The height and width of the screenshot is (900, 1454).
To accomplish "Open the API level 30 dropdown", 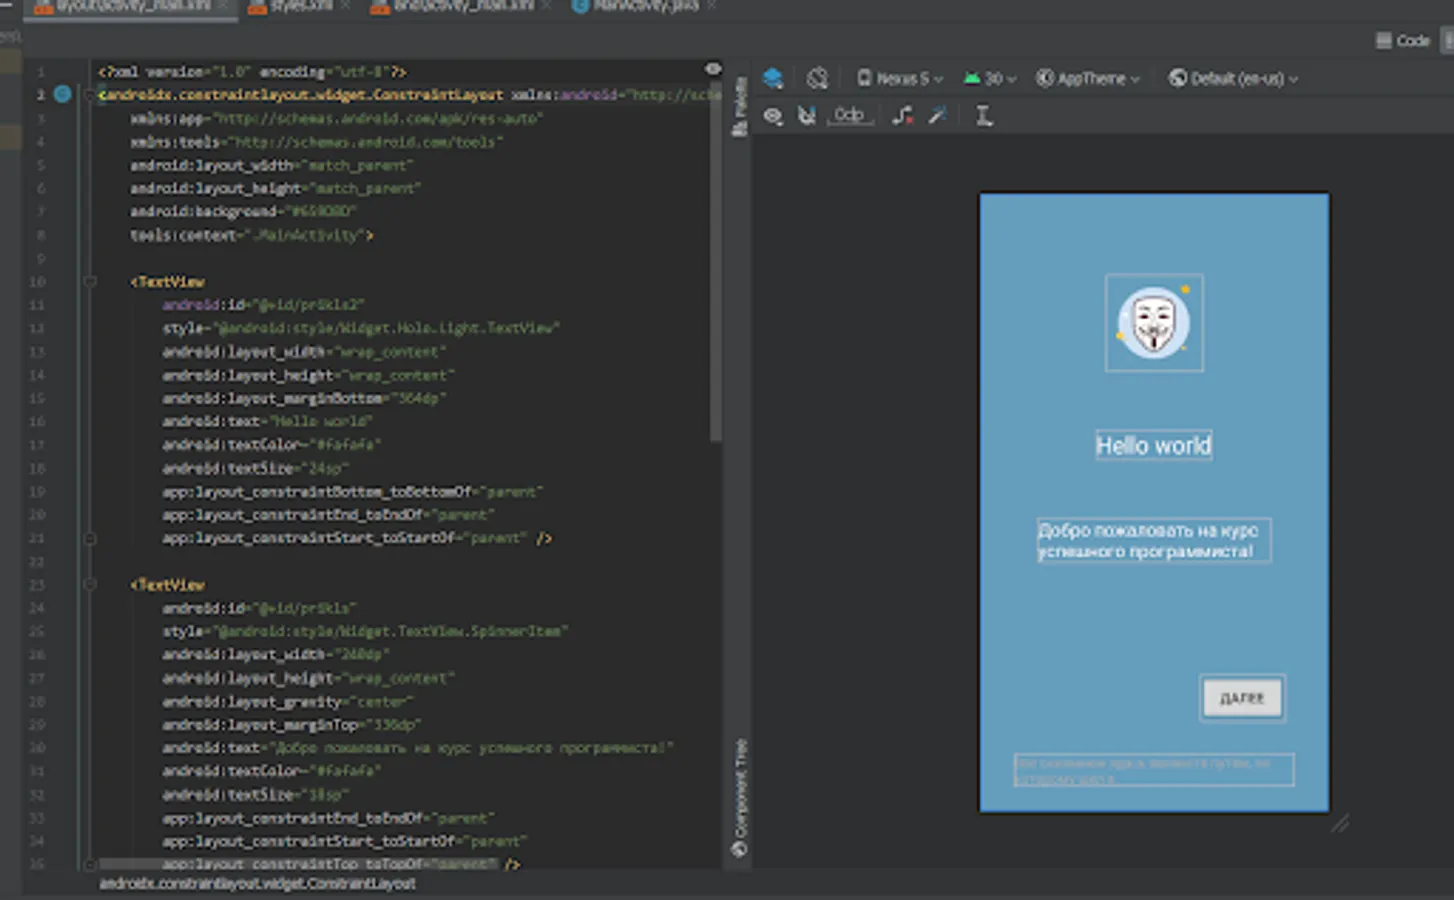I will [x=990, y=78].
